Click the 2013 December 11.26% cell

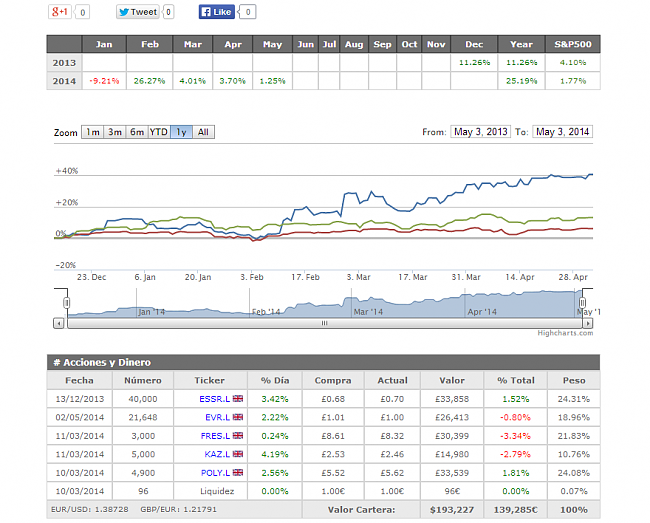pyautogui.click(x=474, y=63)
